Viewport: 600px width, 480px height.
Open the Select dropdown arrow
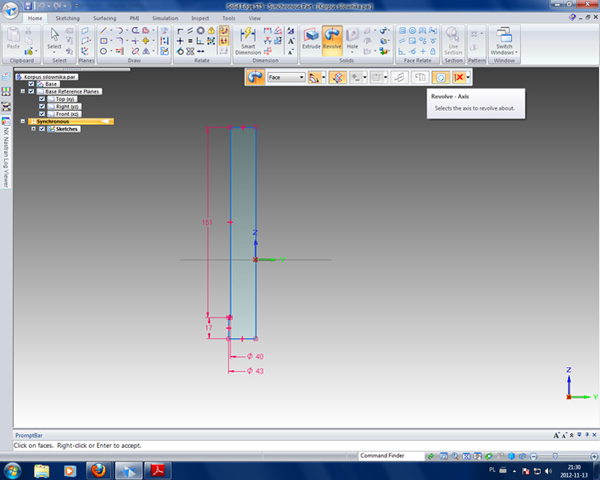[54, 52]
